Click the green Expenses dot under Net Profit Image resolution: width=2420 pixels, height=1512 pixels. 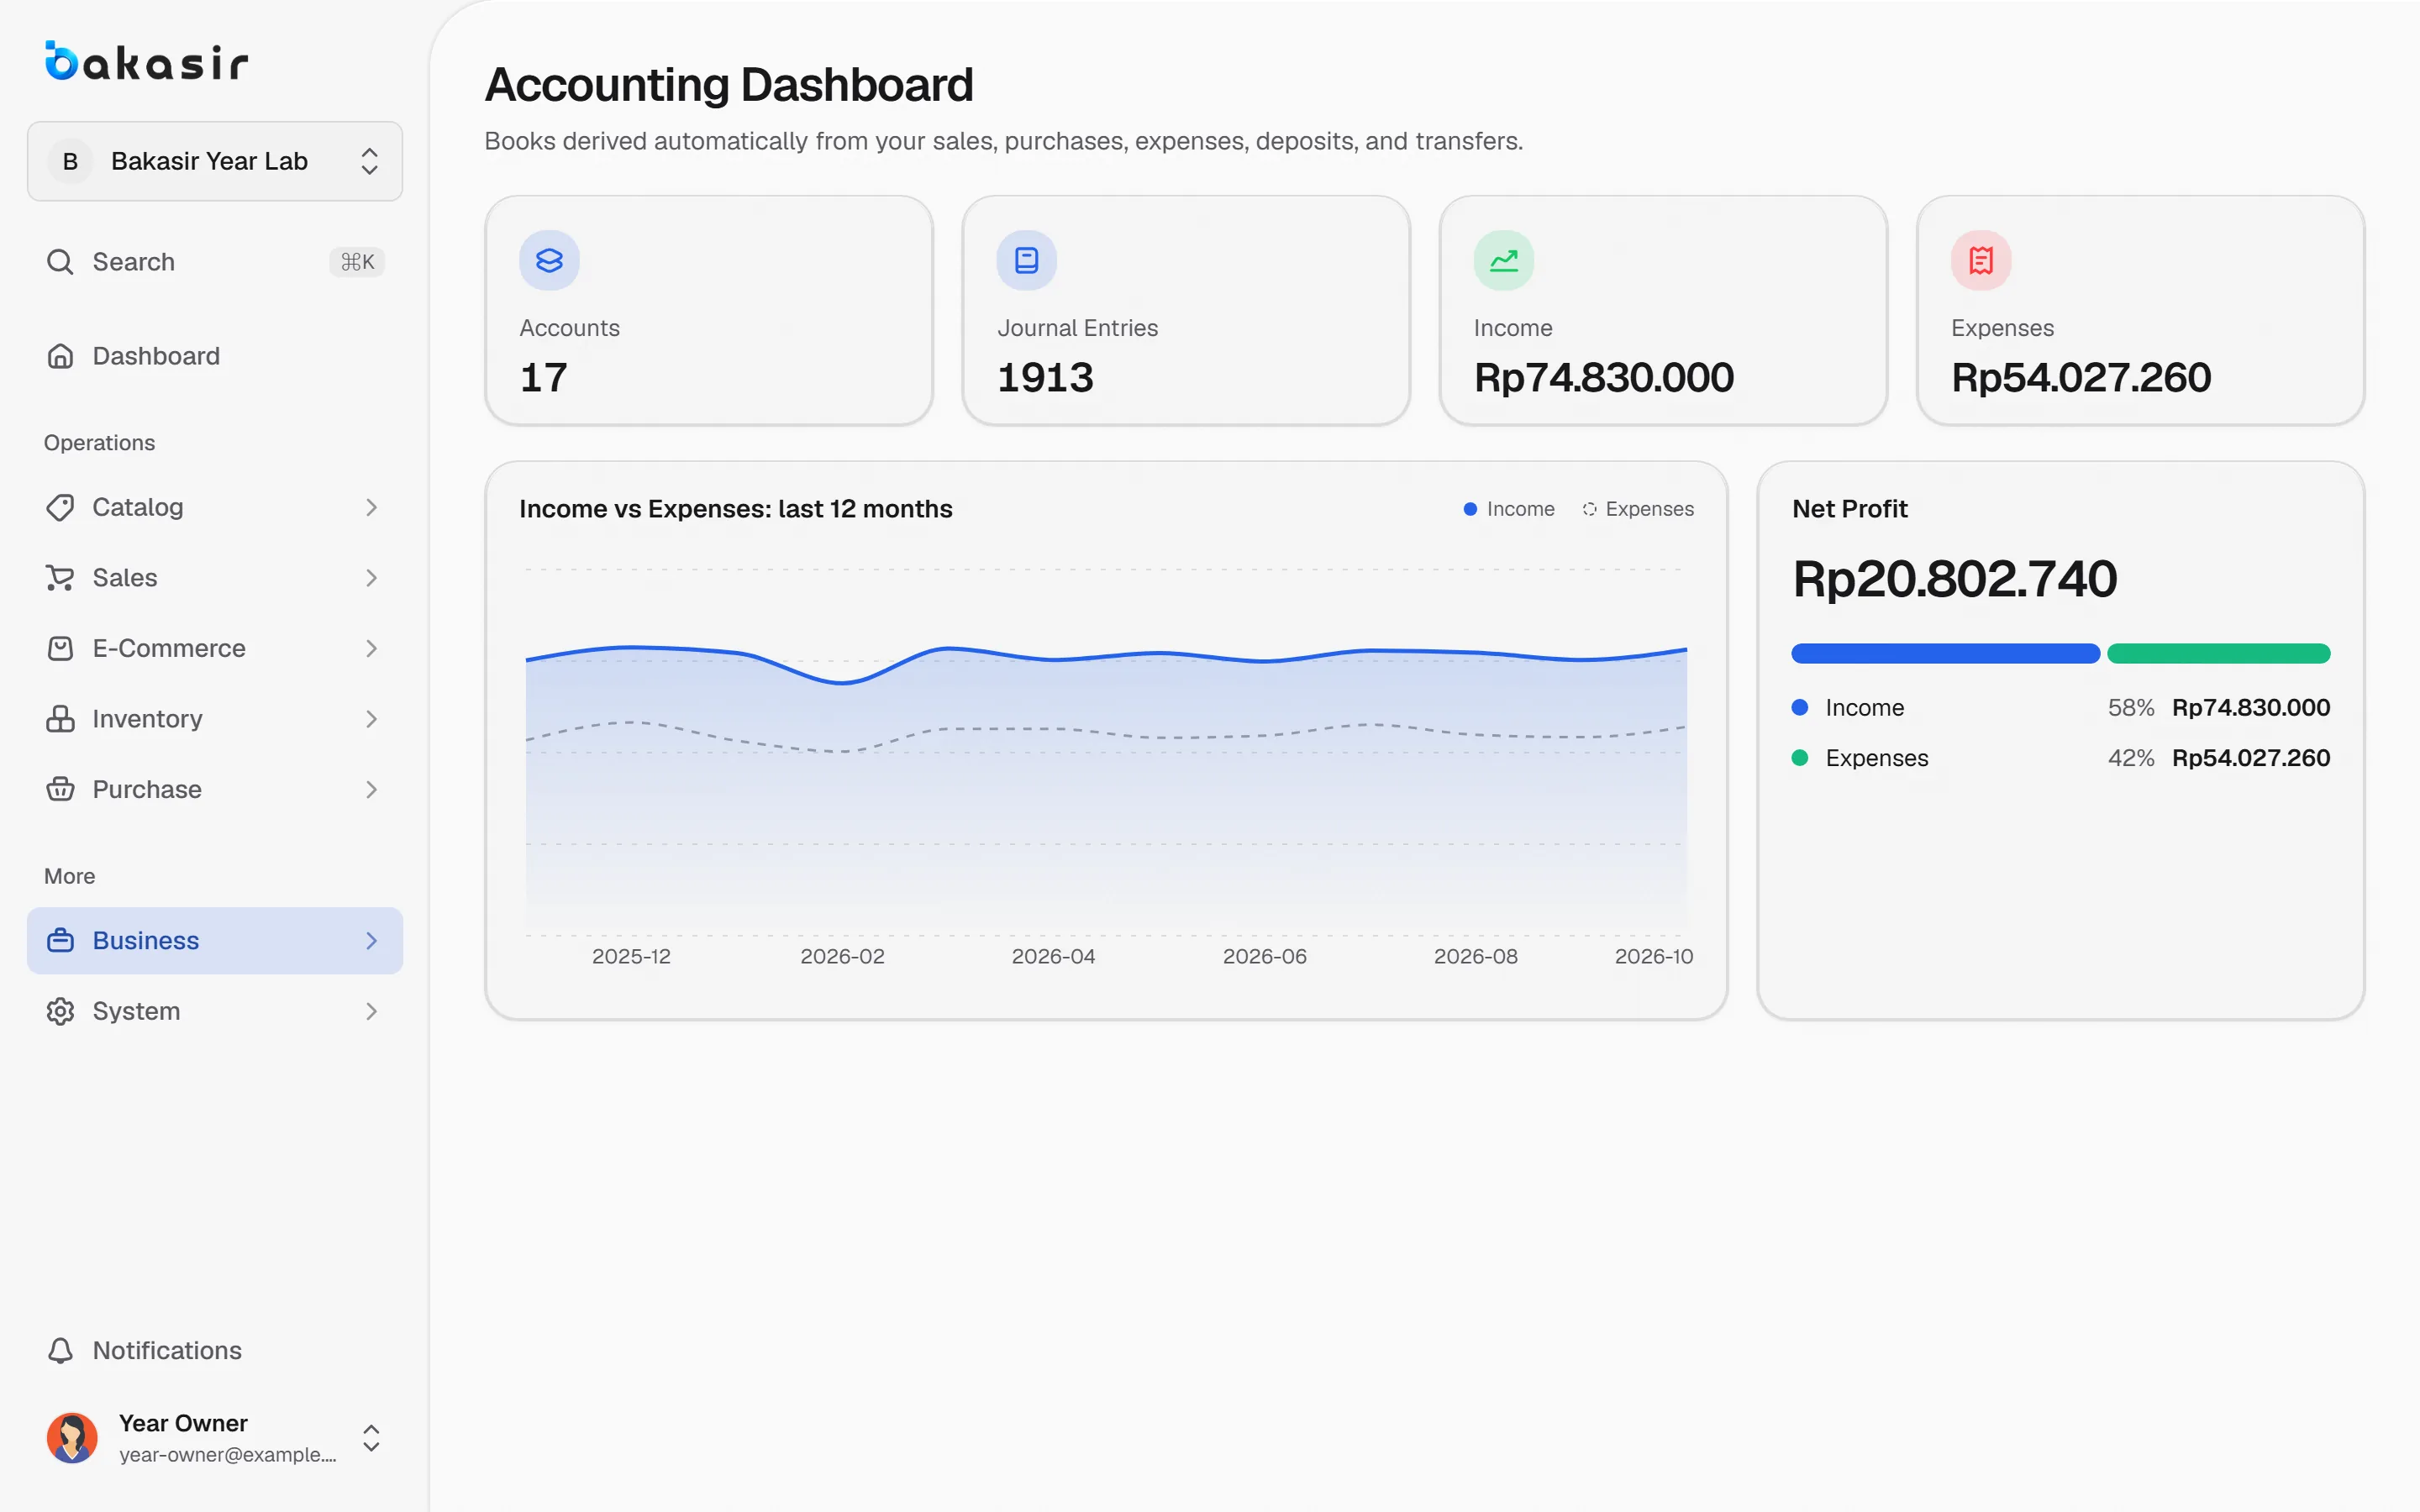[x=1799, y=757]
